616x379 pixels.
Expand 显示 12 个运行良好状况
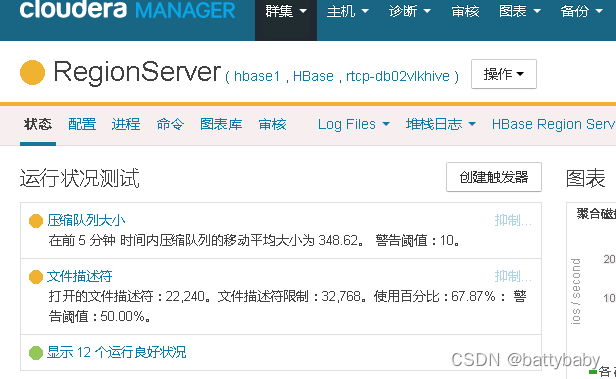point(116,352)
